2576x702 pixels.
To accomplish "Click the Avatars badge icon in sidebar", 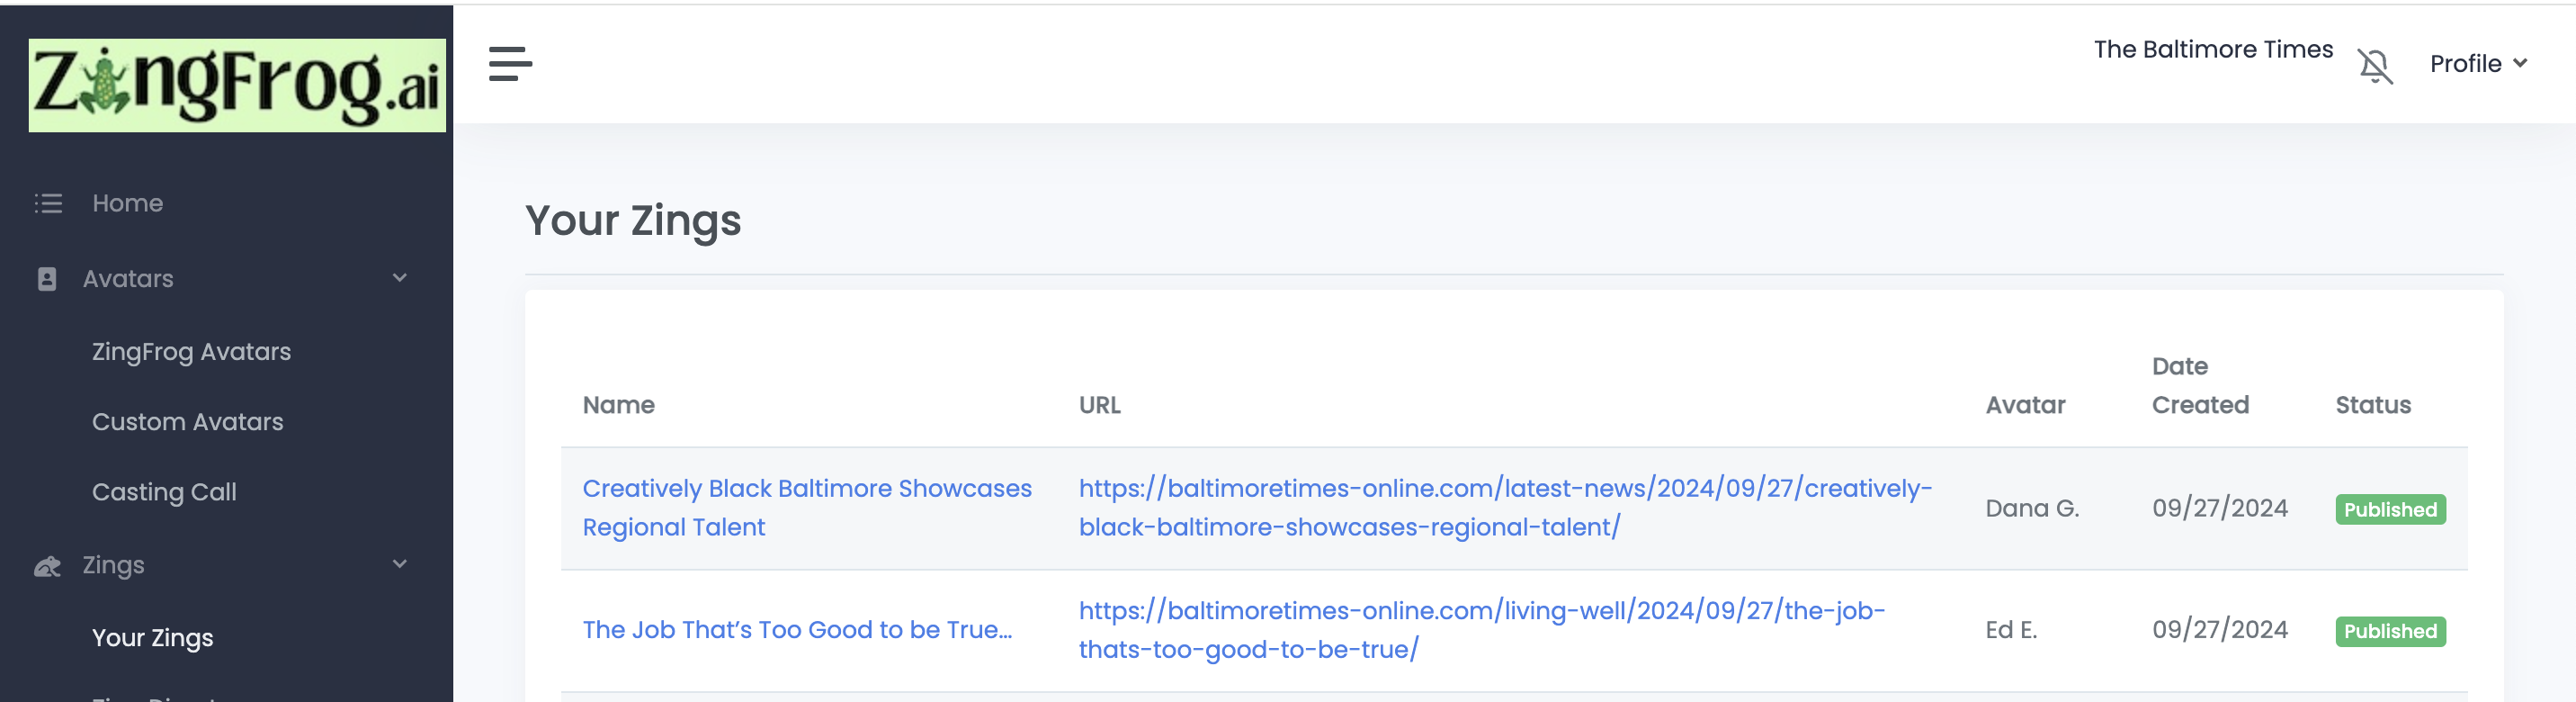I will [x=47, y=279].
